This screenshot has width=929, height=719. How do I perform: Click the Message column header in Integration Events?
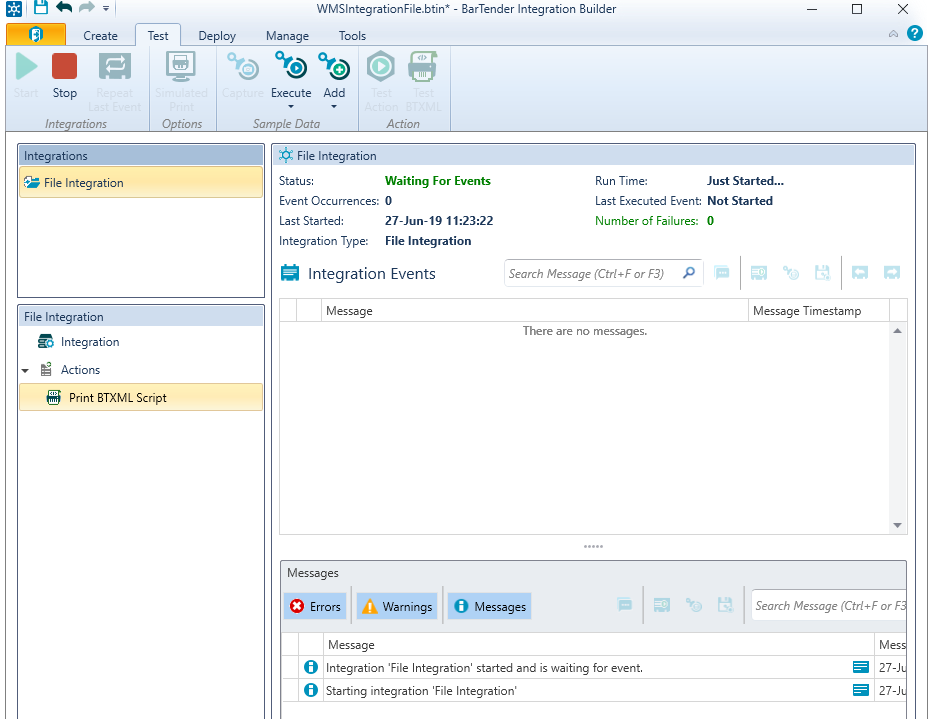(536, 310)
